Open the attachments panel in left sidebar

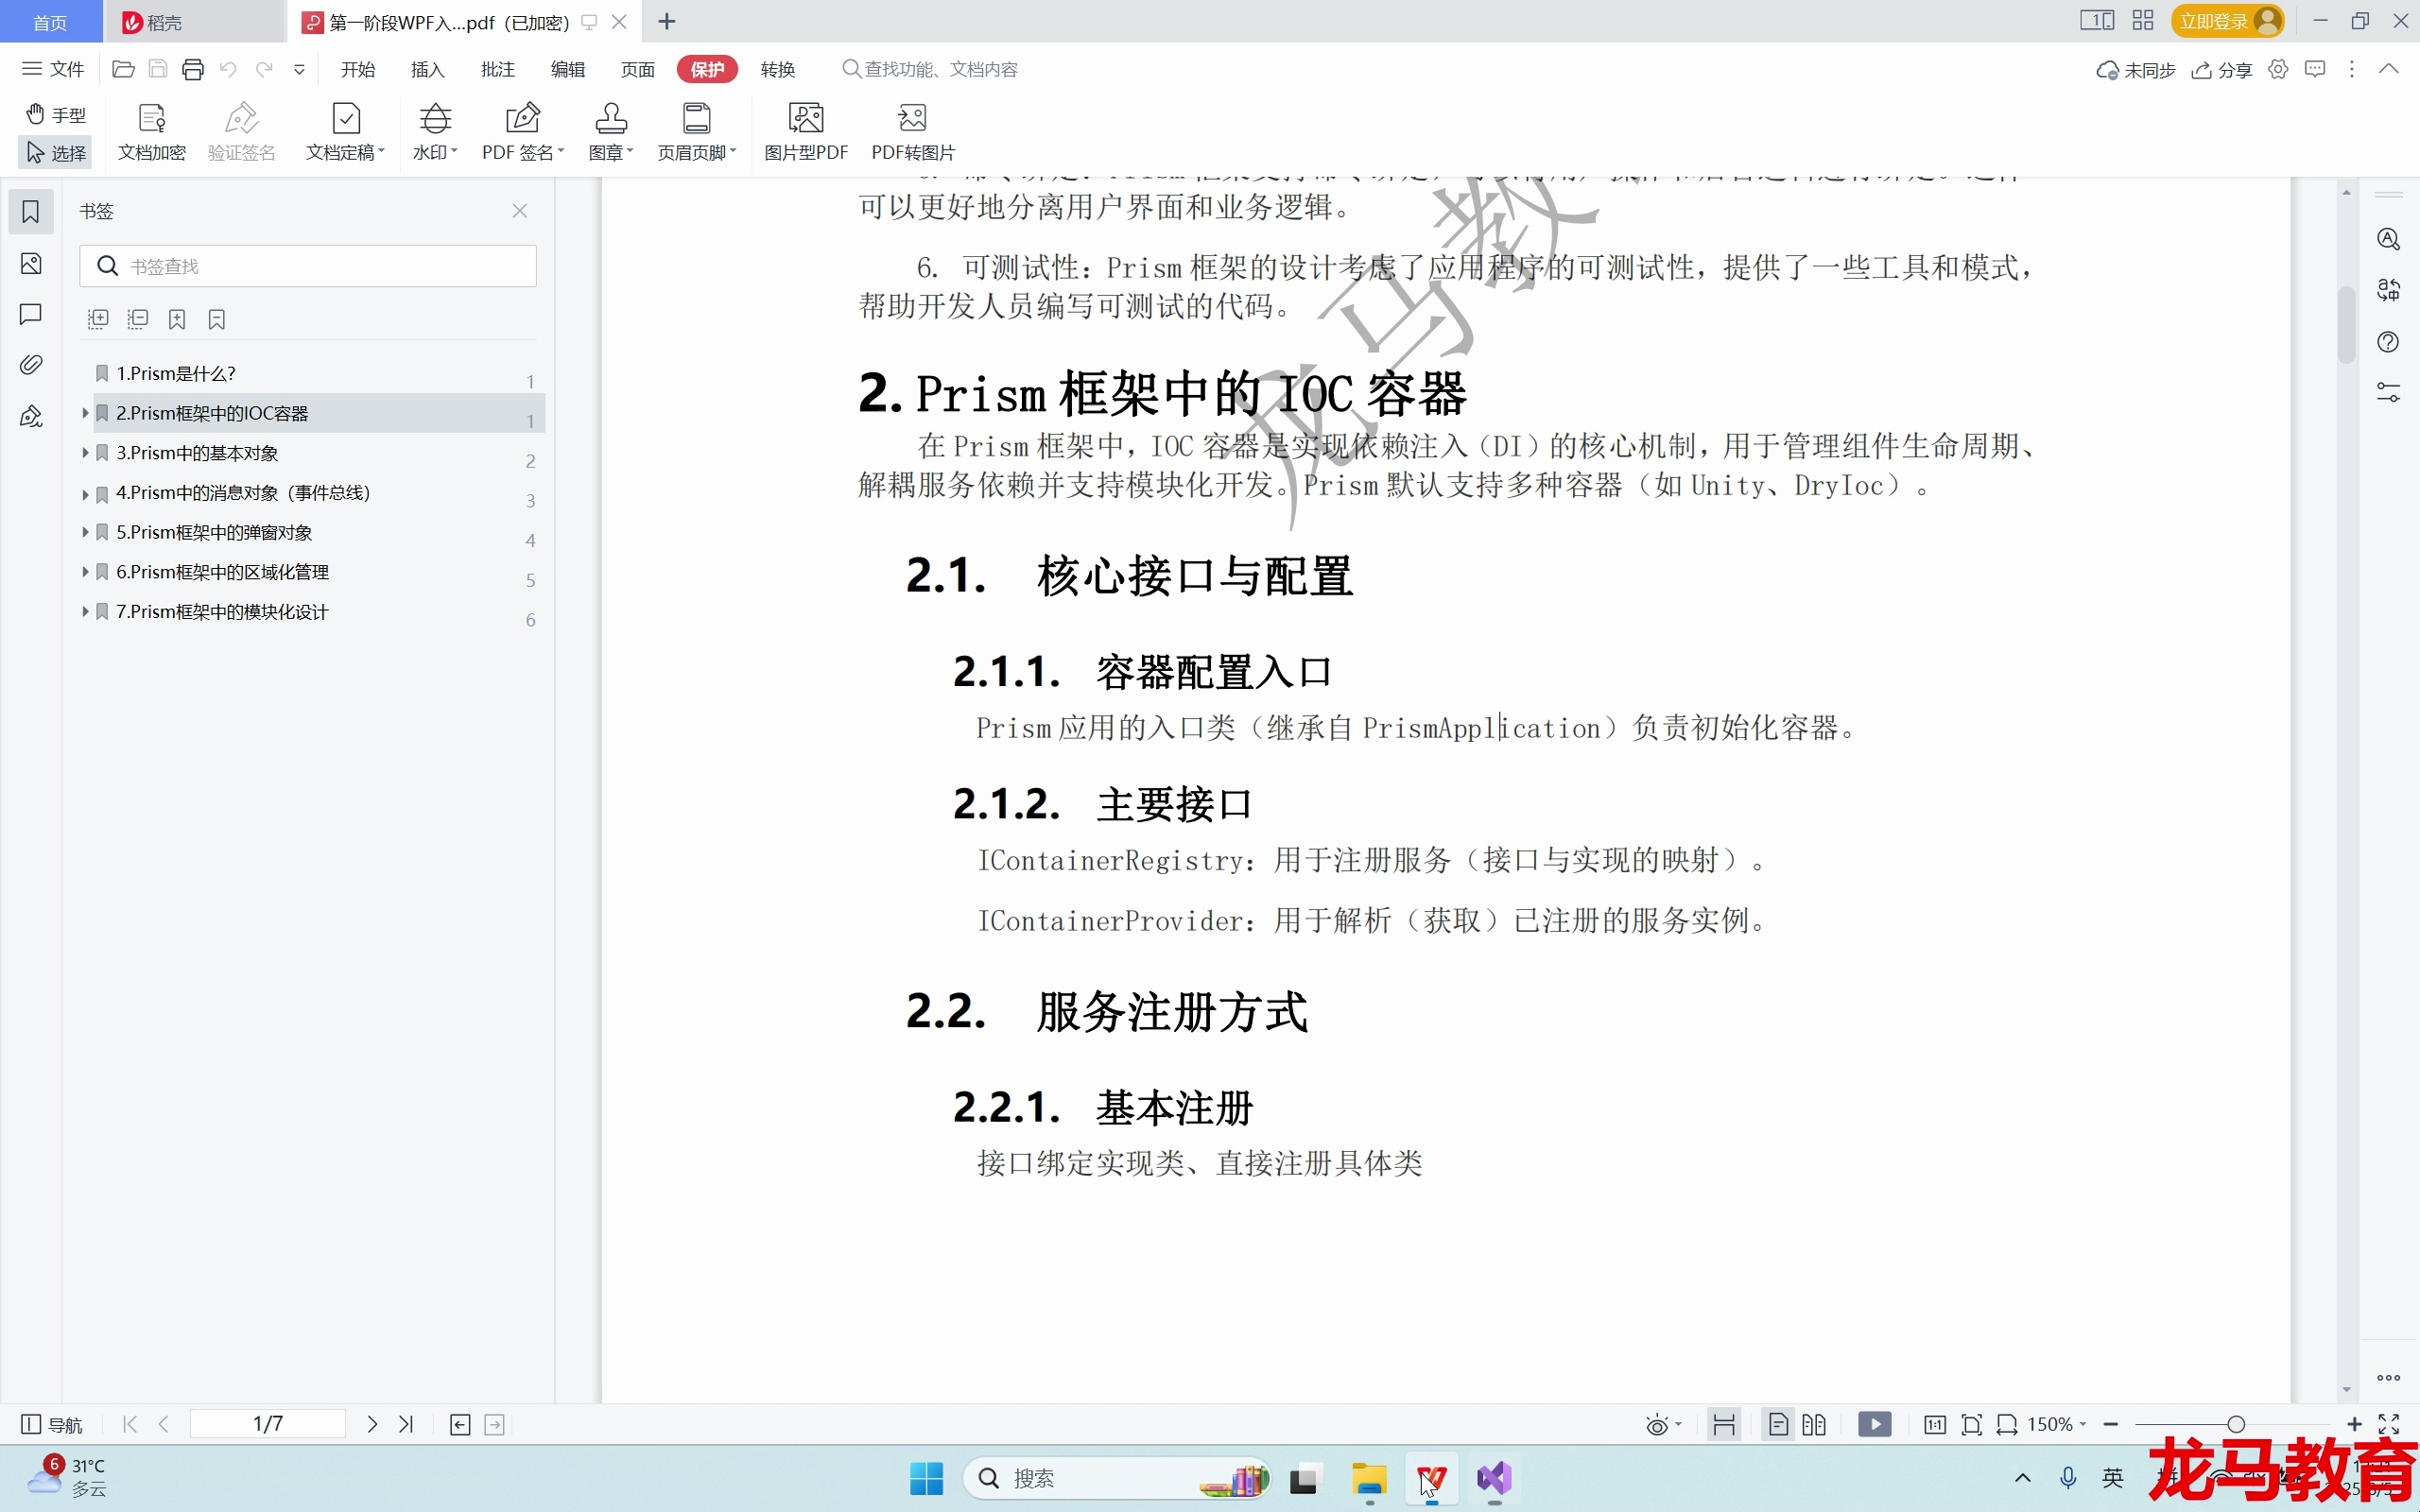tap(31, 365)
